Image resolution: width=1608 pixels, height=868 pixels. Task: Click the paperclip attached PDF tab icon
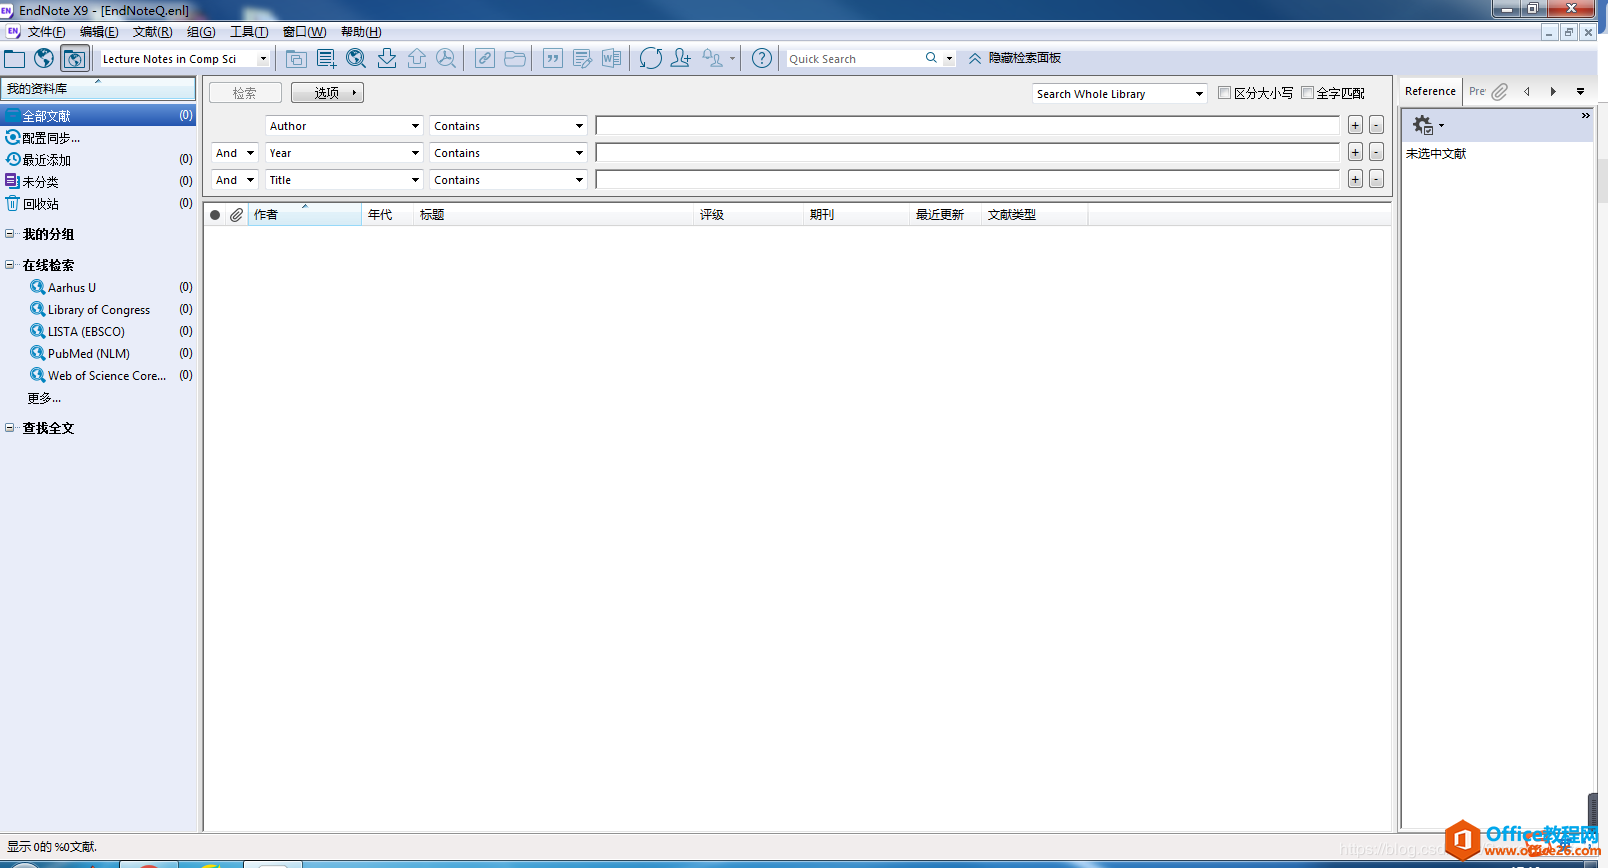pyautogui.click(x=1500, y=92)
